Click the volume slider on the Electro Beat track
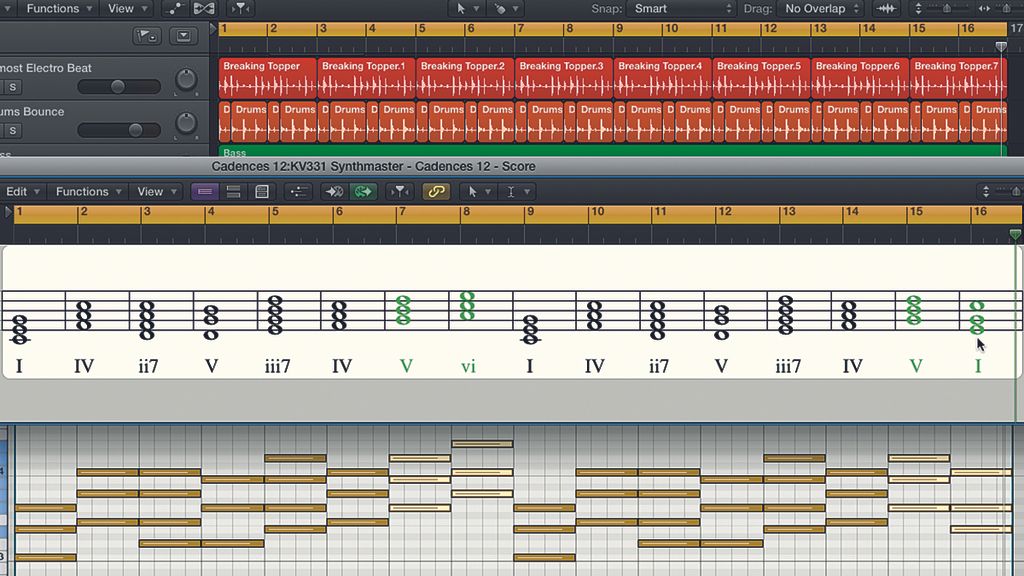Screen dimensions: 1024x576 point(118,87)
